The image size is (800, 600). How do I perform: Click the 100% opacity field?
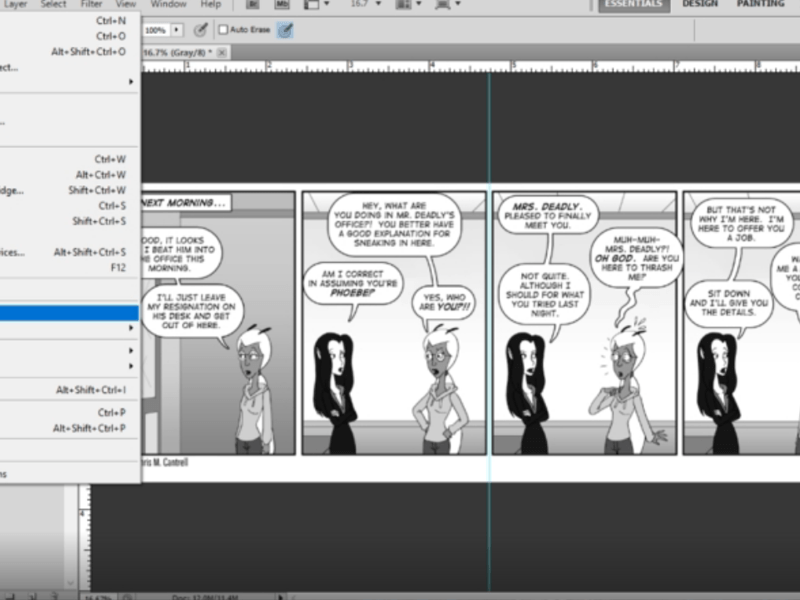156,30
